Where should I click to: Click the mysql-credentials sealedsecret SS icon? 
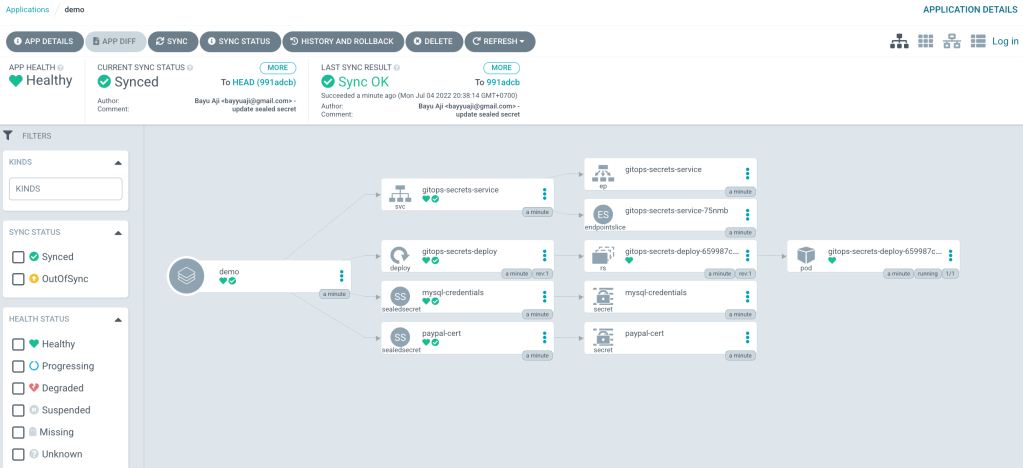(400, 297)
